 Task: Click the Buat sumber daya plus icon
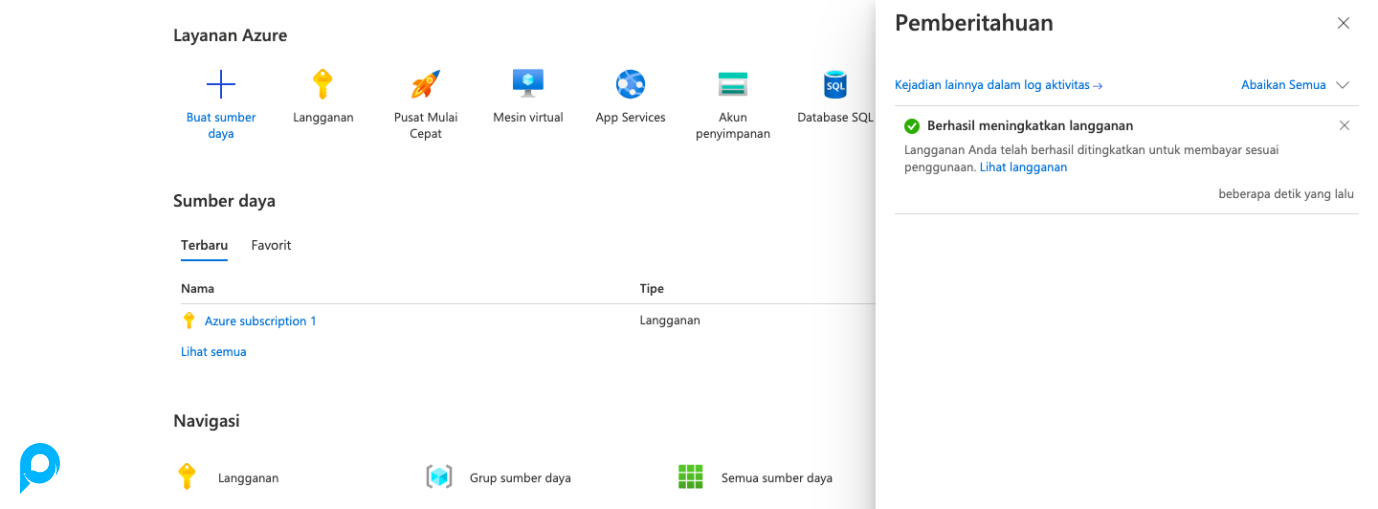(x=221, y=84)
